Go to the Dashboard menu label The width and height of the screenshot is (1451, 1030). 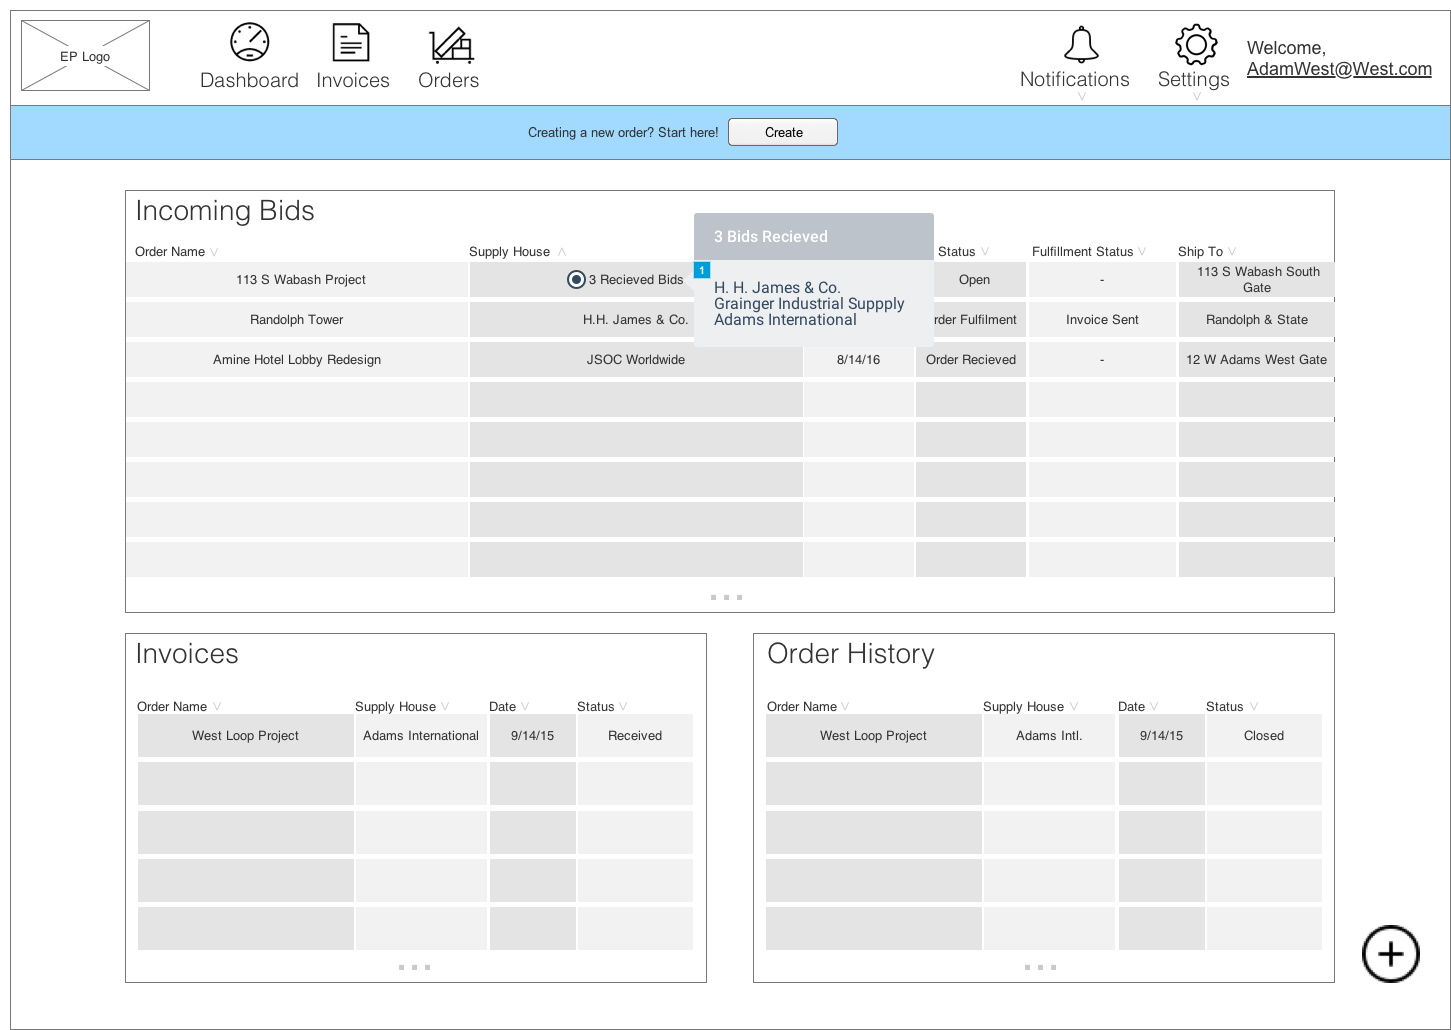[x=249, y=80]
